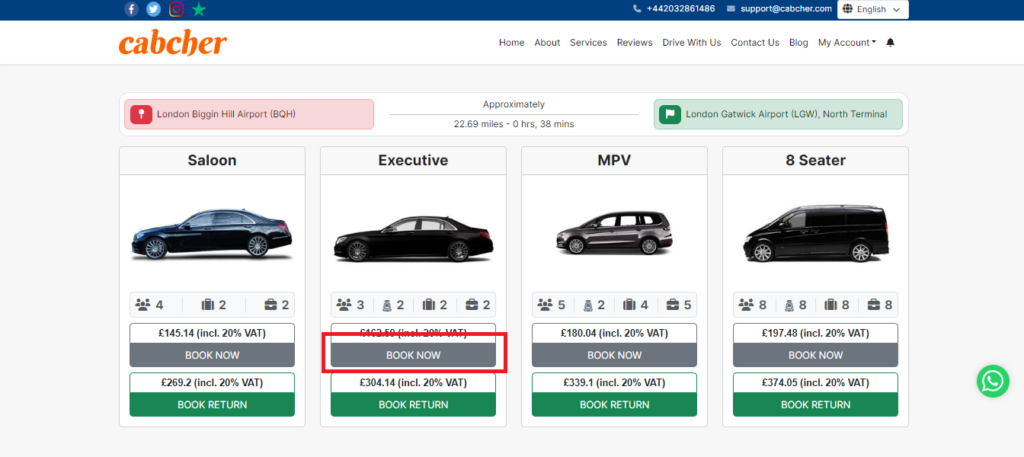Click Book Now for Saloon
Viewport: 1024px width, 457px height.
click(212, 355)
